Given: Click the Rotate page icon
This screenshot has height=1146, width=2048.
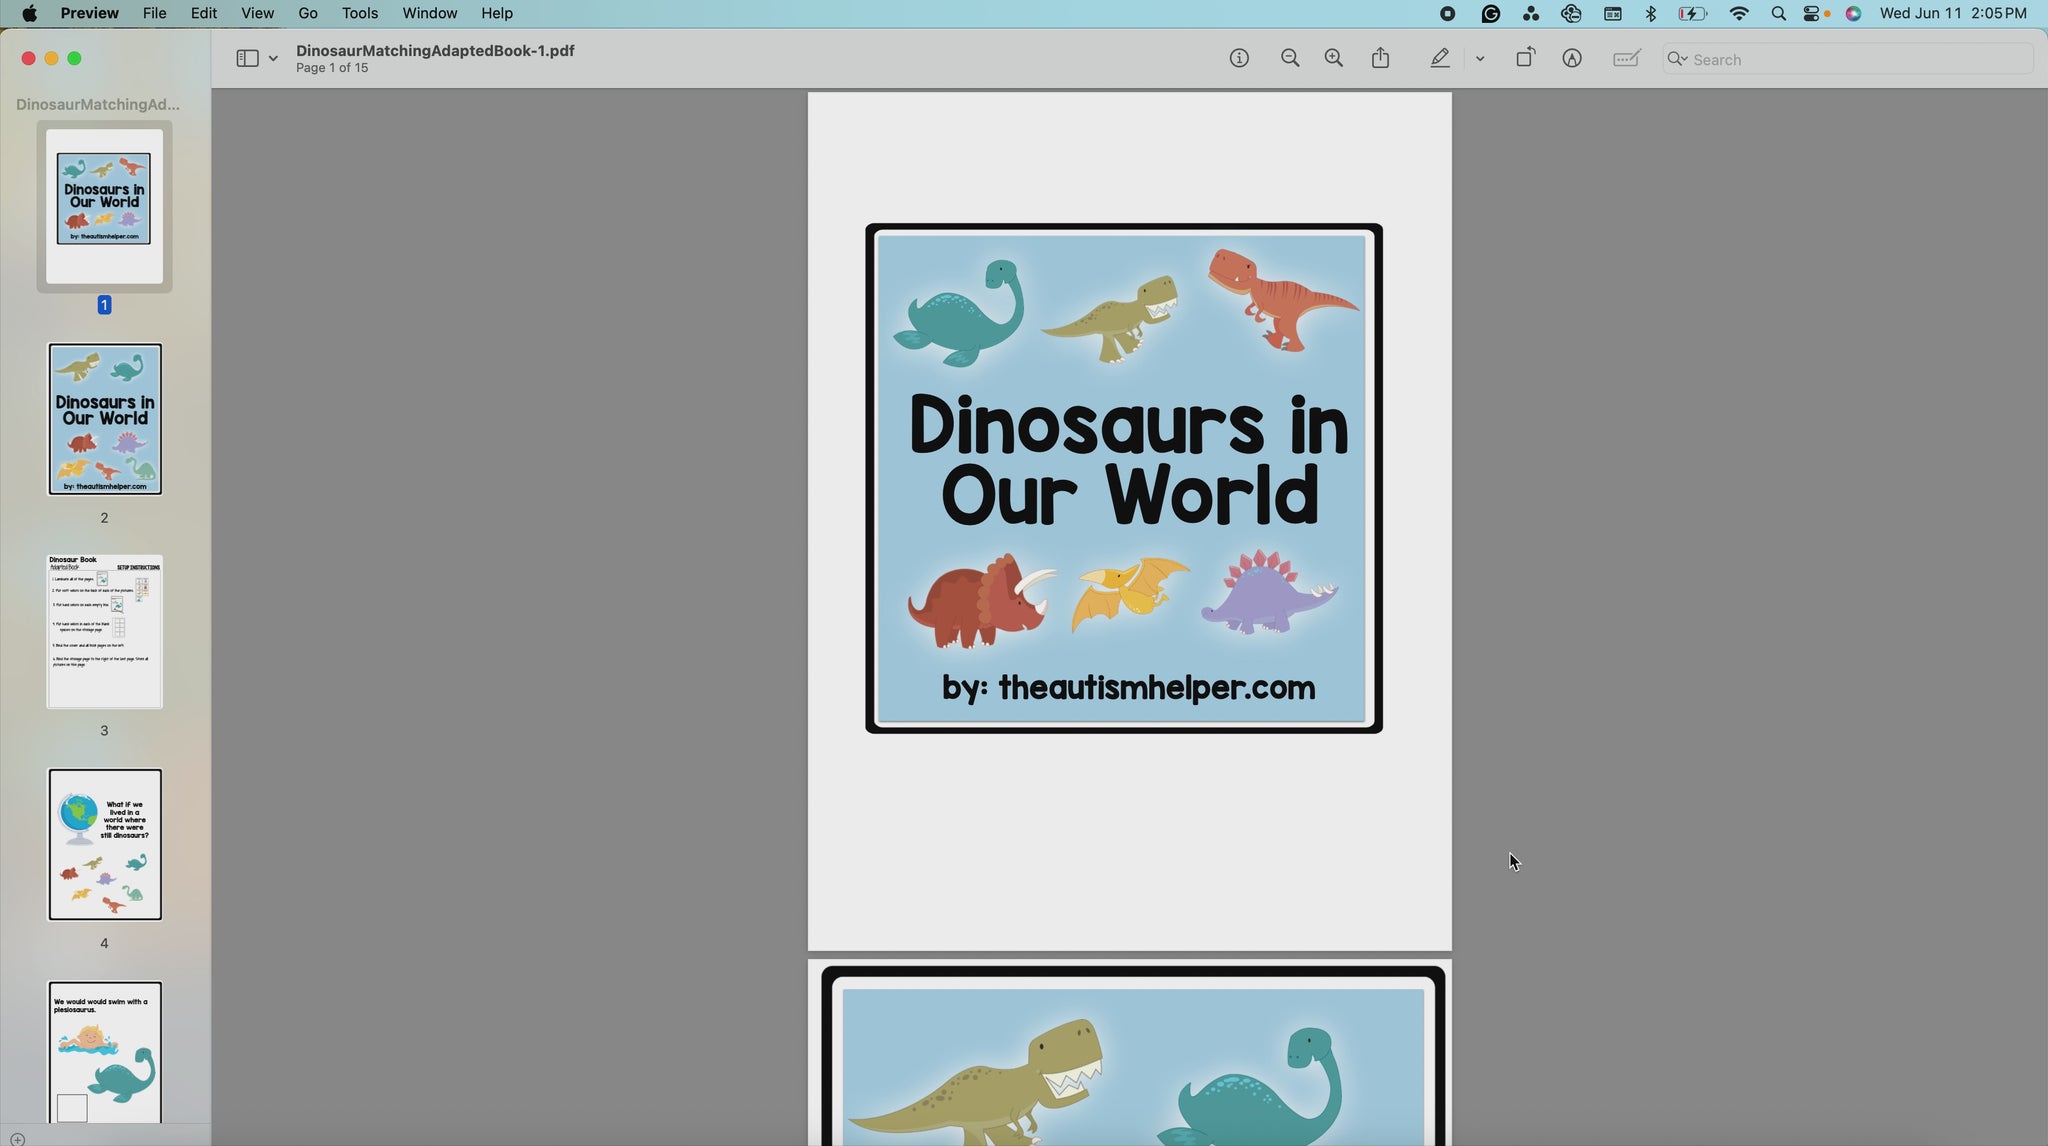Looking at the screenshot, I should tap(1525, 59).
